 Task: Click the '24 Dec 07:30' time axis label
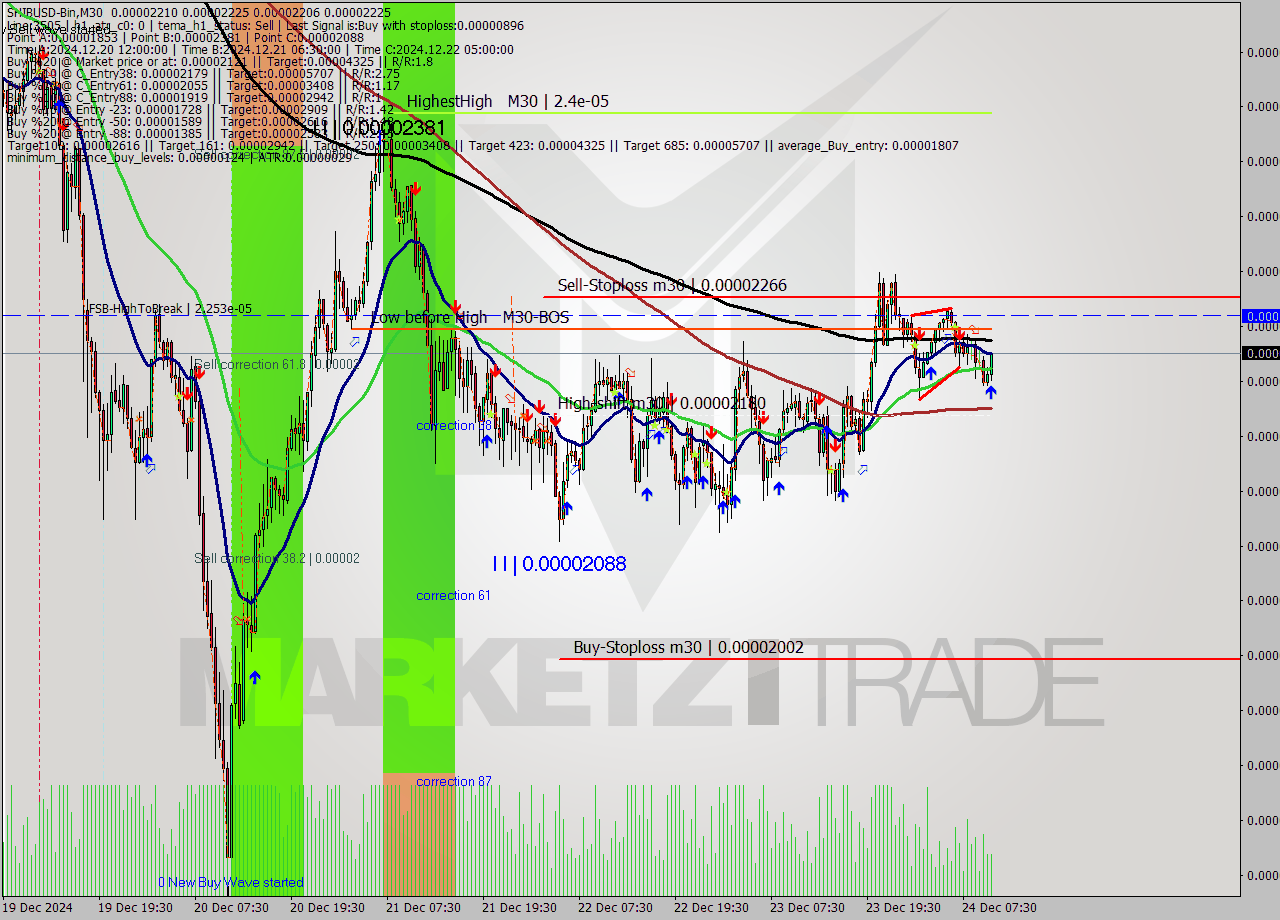point(999,907)
